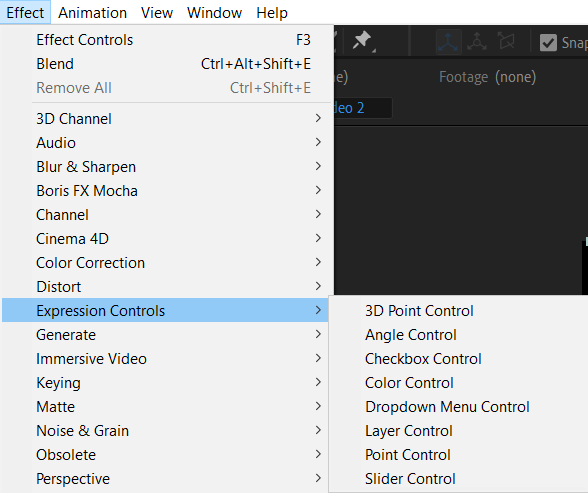Expand the 3D Channel submenu arrow

318,118
